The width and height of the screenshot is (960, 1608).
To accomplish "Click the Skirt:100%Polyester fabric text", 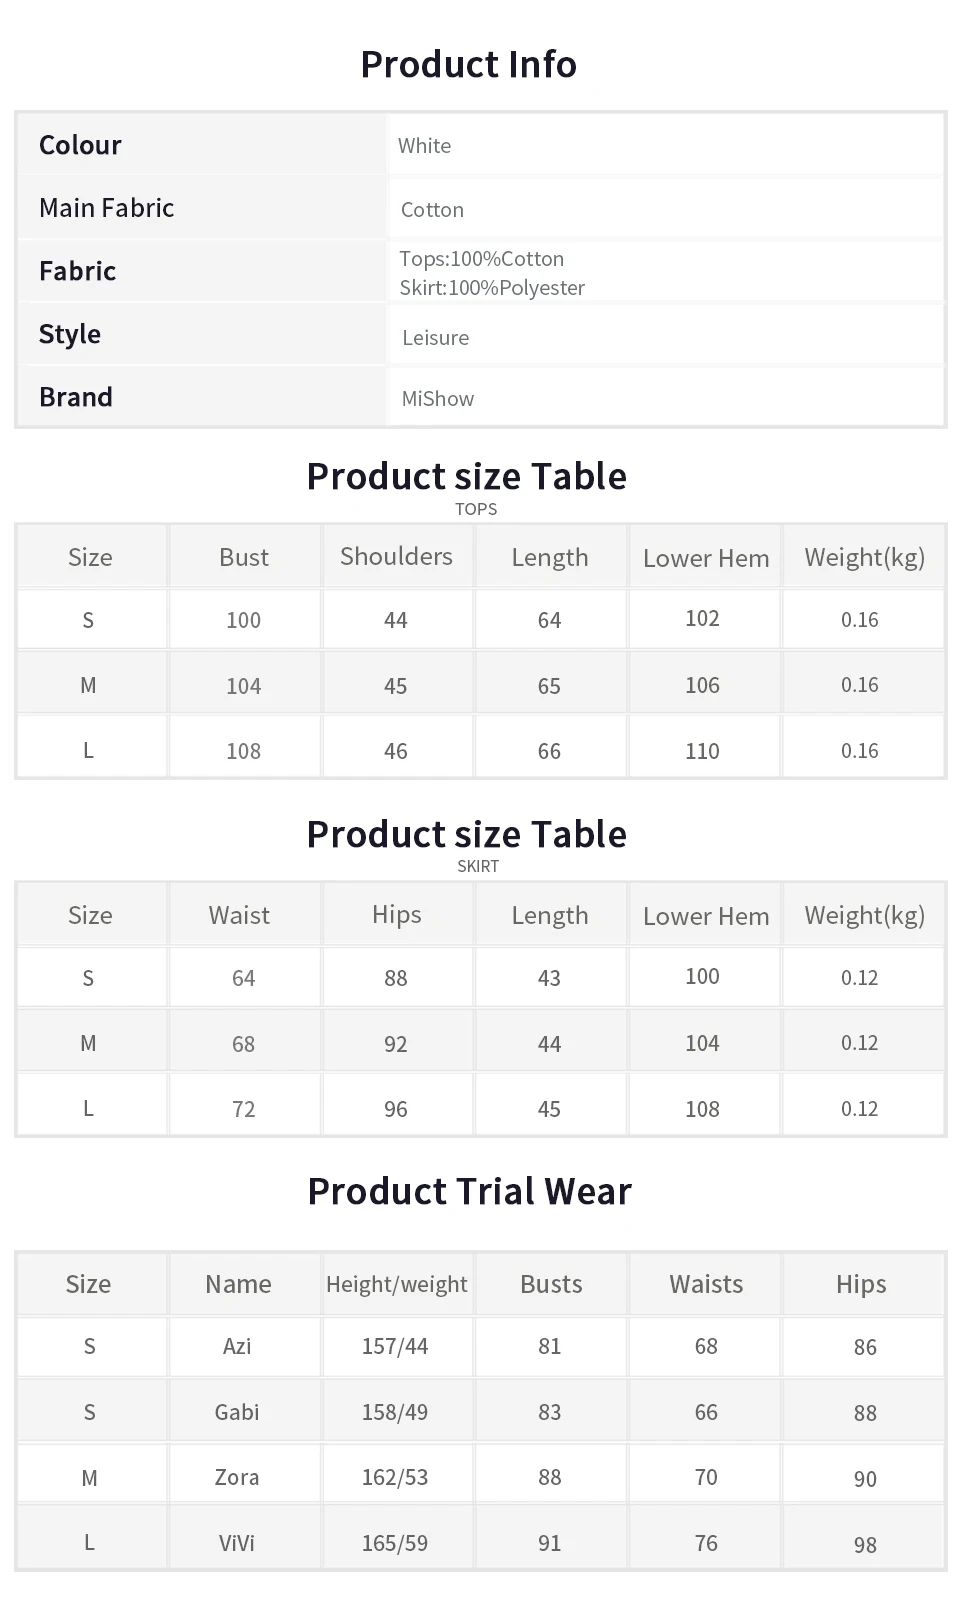I will 491,288.
